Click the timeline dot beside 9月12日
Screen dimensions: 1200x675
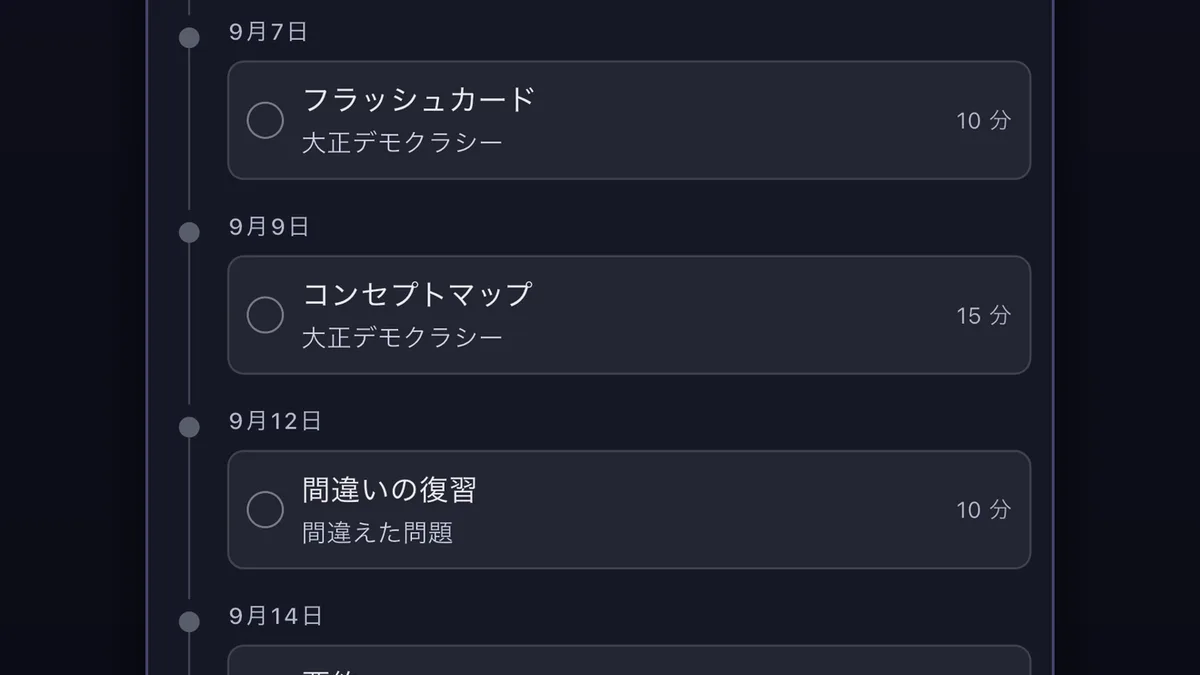point(189,428)
